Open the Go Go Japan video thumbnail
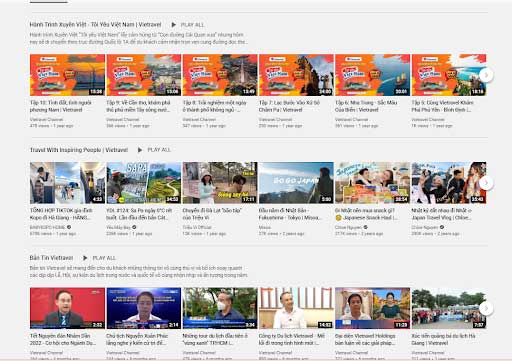The height and width of the screenshot is (361, 512). [296, 183]
